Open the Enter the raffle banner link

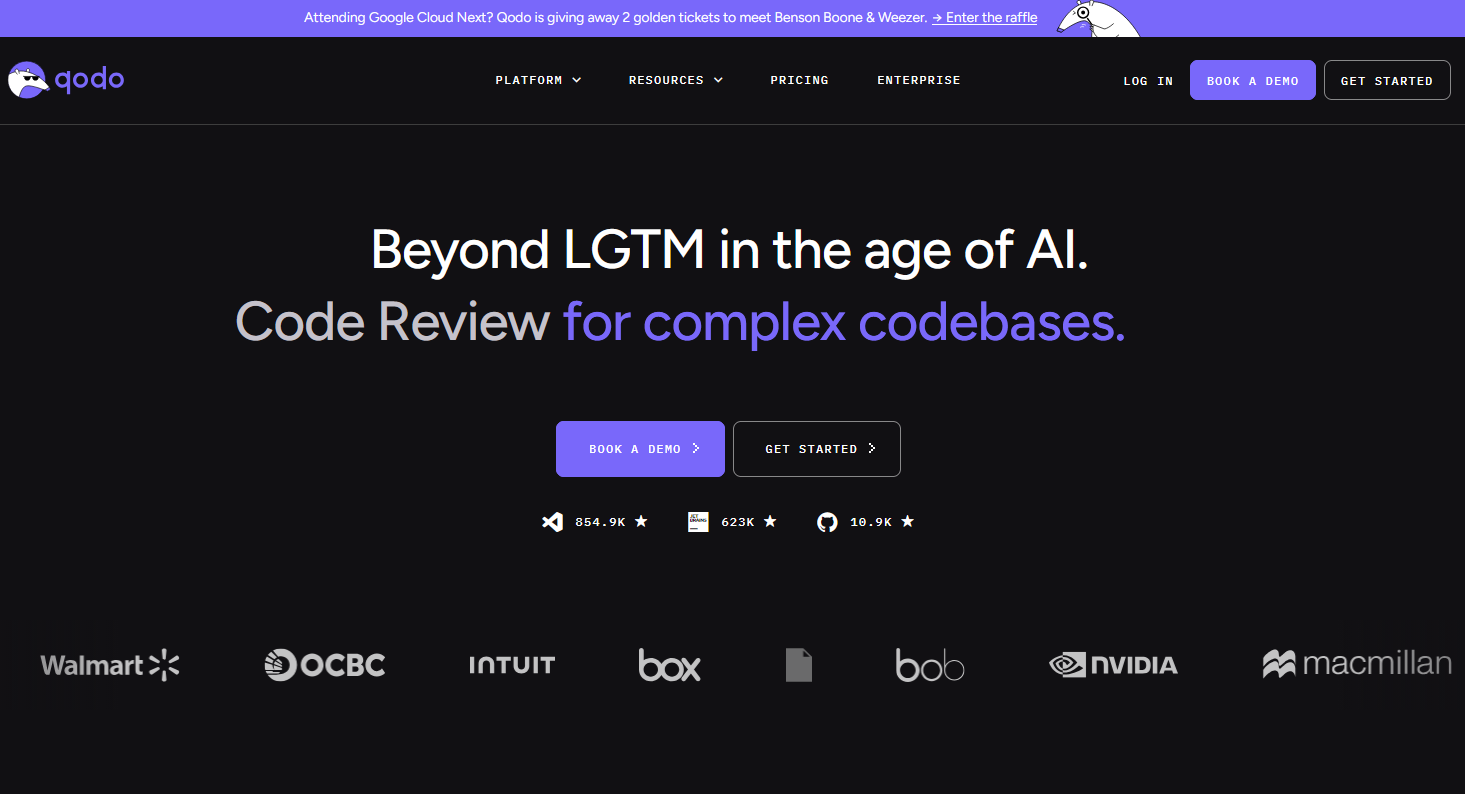(x=984, y=18)
